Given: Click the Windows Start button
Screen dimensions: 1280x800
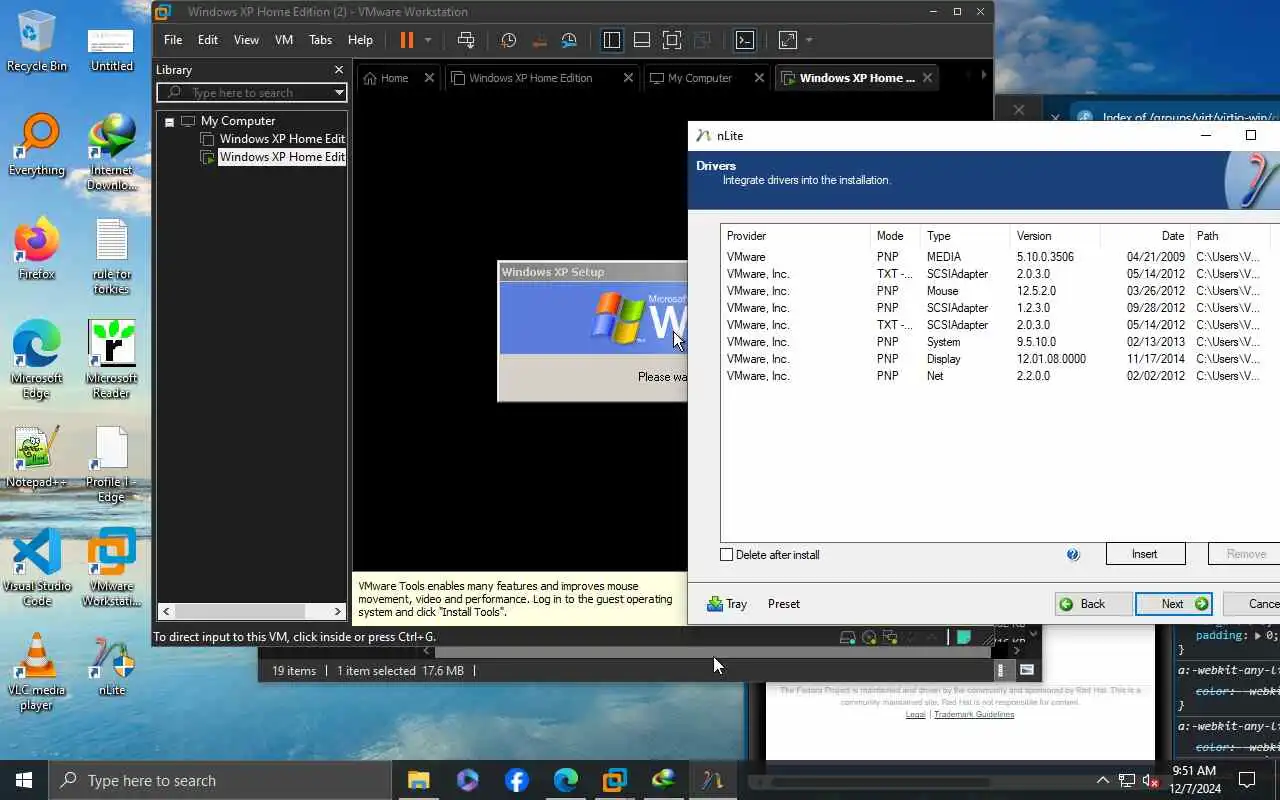Looking at the screenshot, I should pos(24,780).
